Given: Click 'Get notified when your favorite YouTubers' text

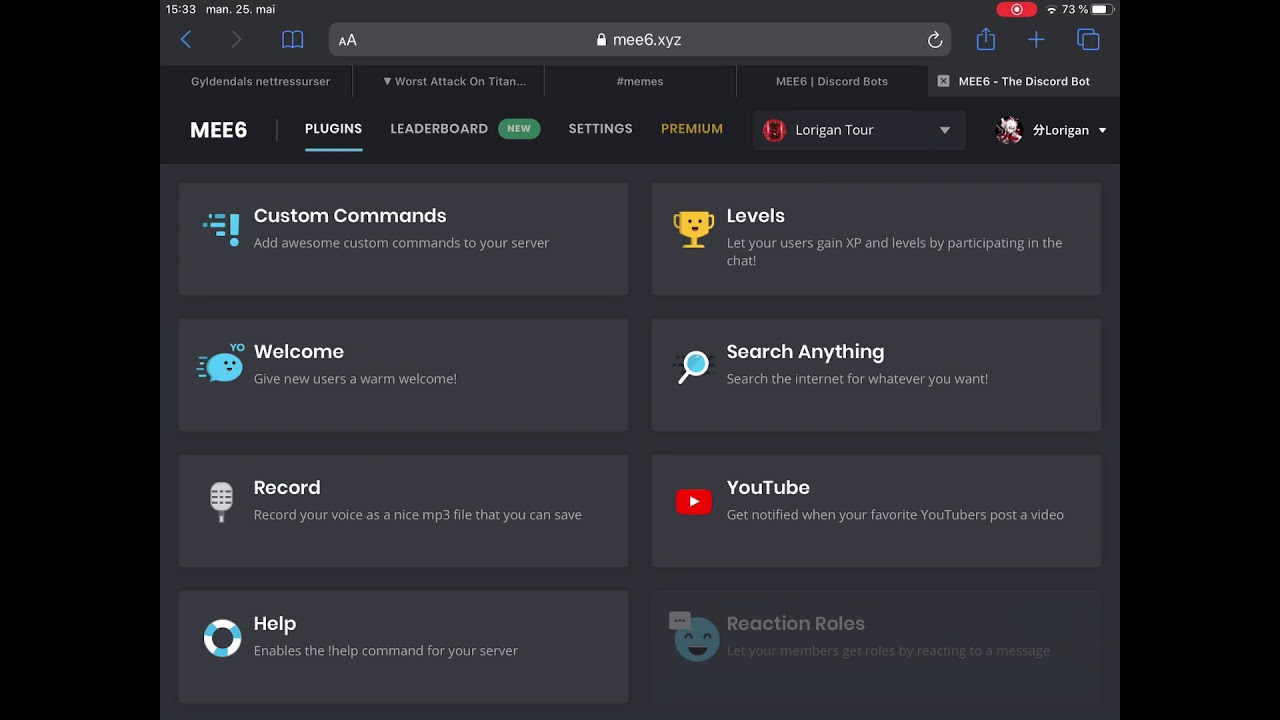Looking at the screenshot, I should 895,515.
